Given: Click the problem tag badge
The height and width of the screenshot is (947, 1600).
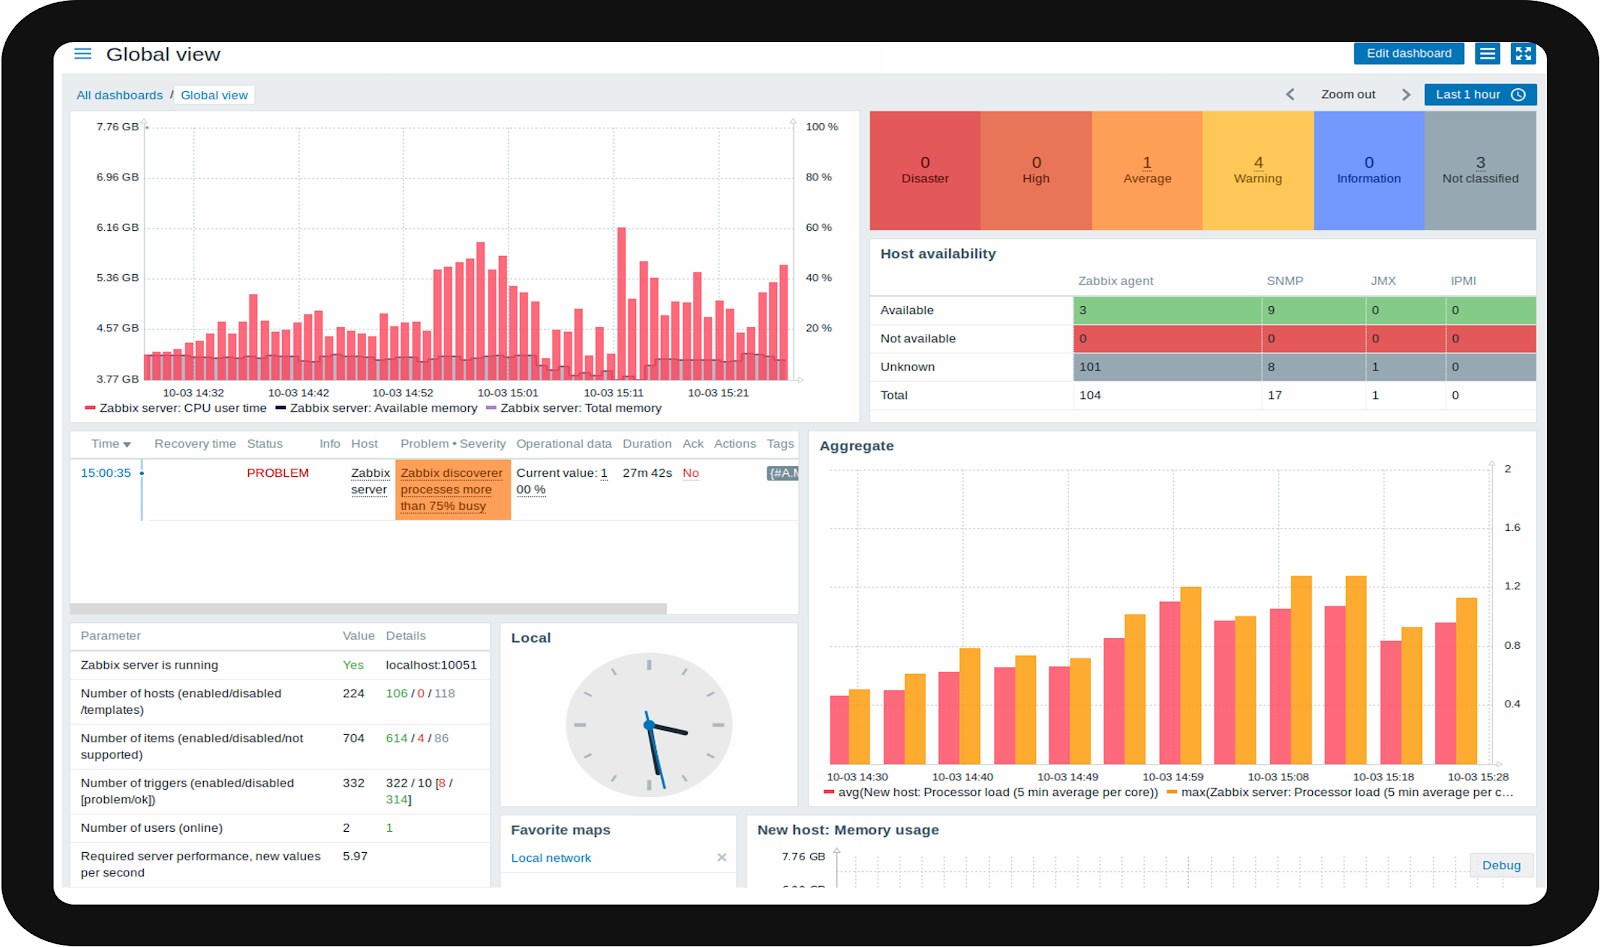Looking at the screenshot, I should pos(783,474).
